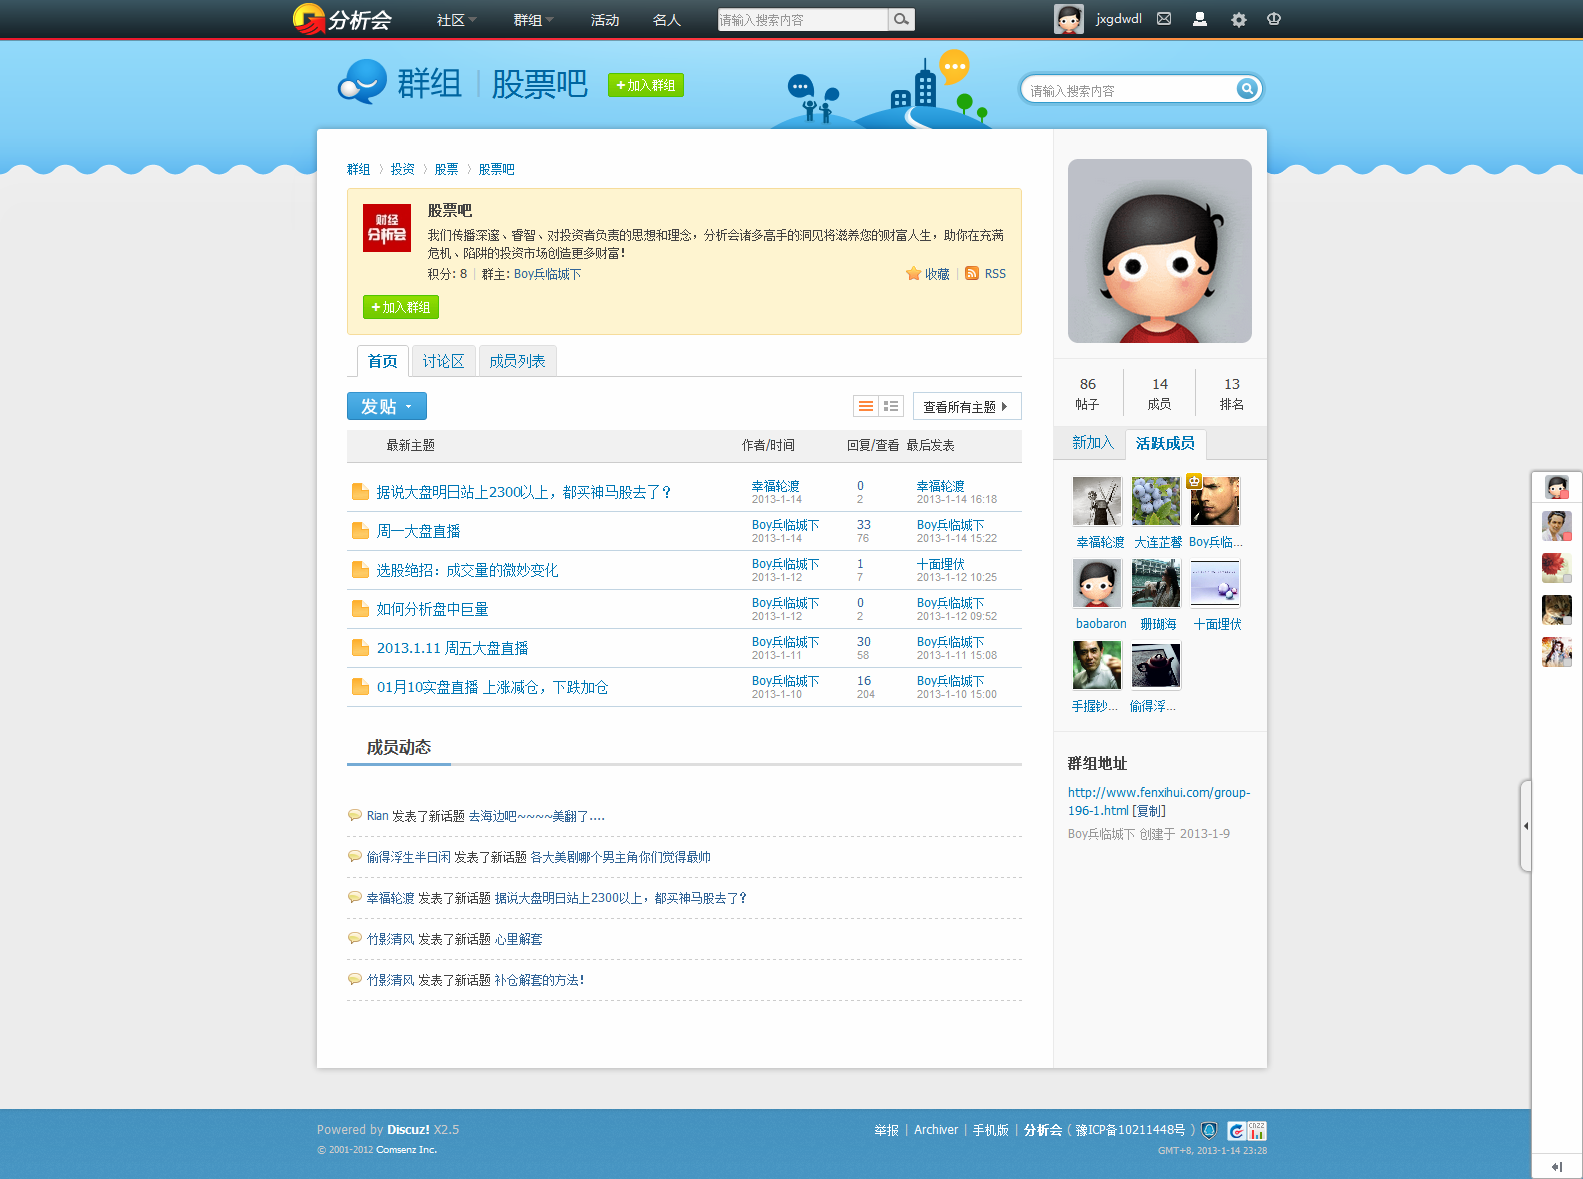Open the Archiver footer link
This screenshot has height=1179, width=1583.
[936, 1130]
